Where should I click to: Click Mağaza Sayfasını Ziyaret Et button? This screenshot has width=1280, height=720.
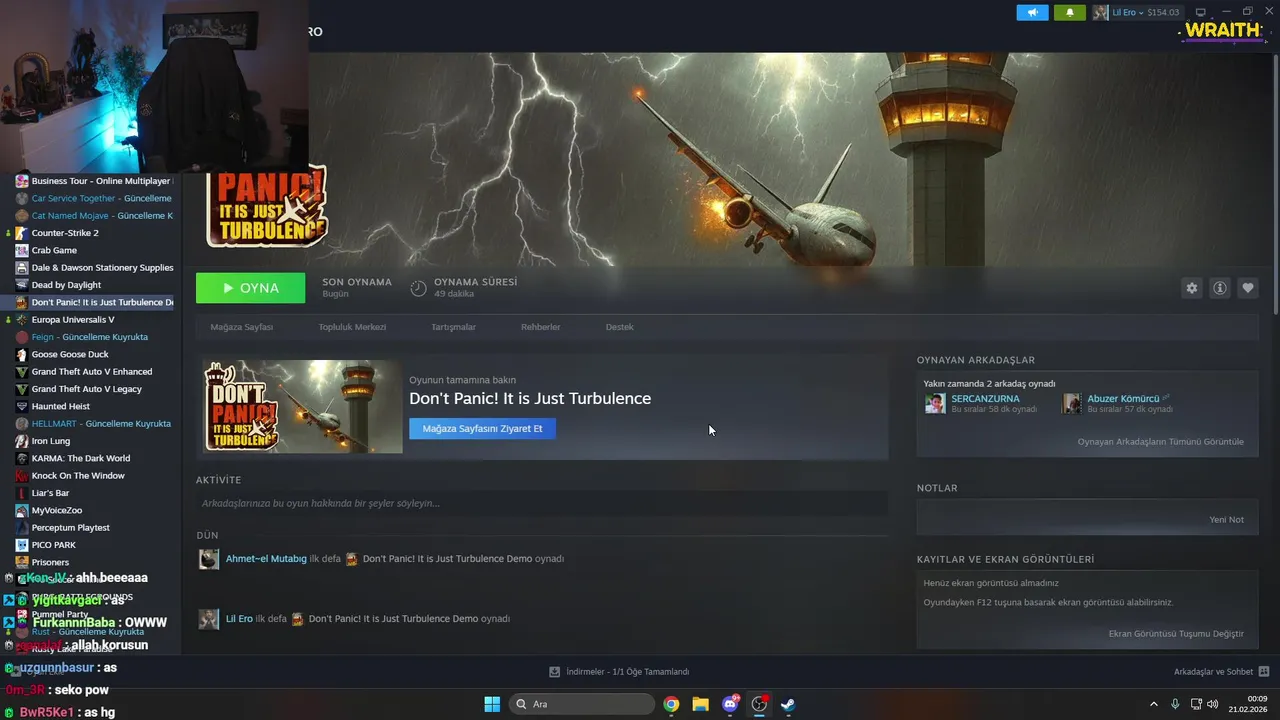482,428
